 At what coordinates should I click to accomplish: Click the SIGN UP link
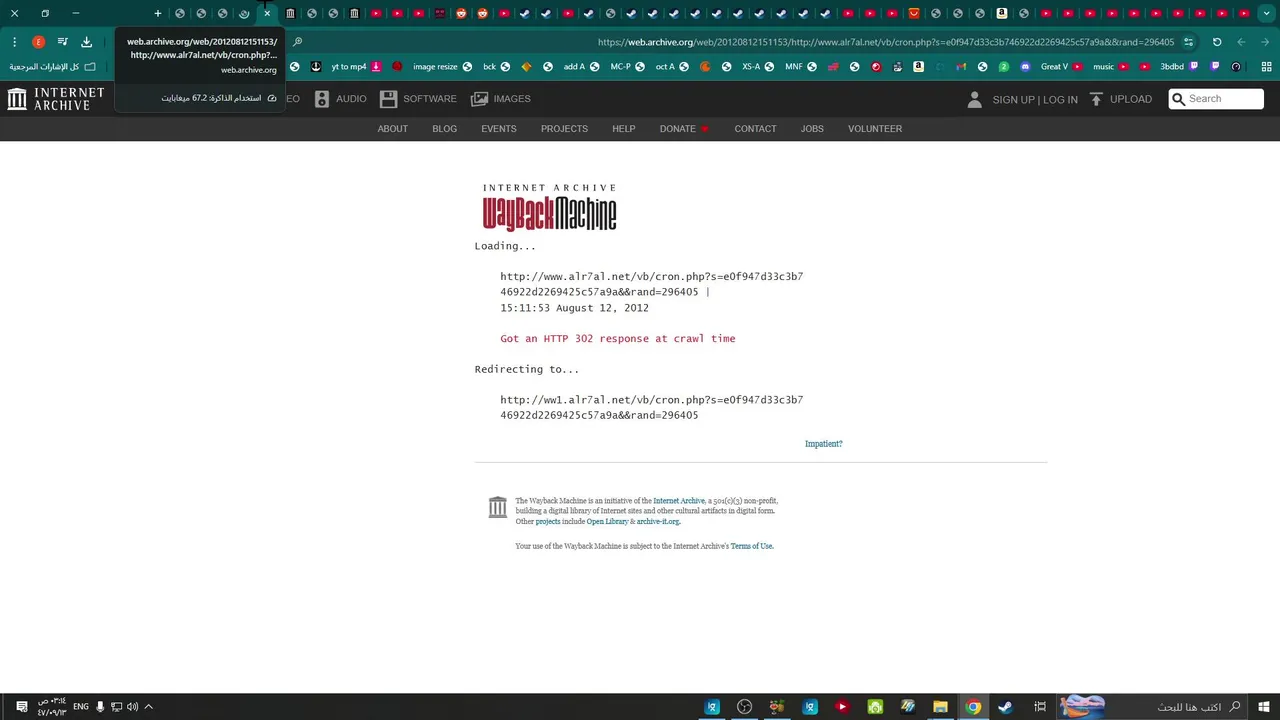(1013, 100)
